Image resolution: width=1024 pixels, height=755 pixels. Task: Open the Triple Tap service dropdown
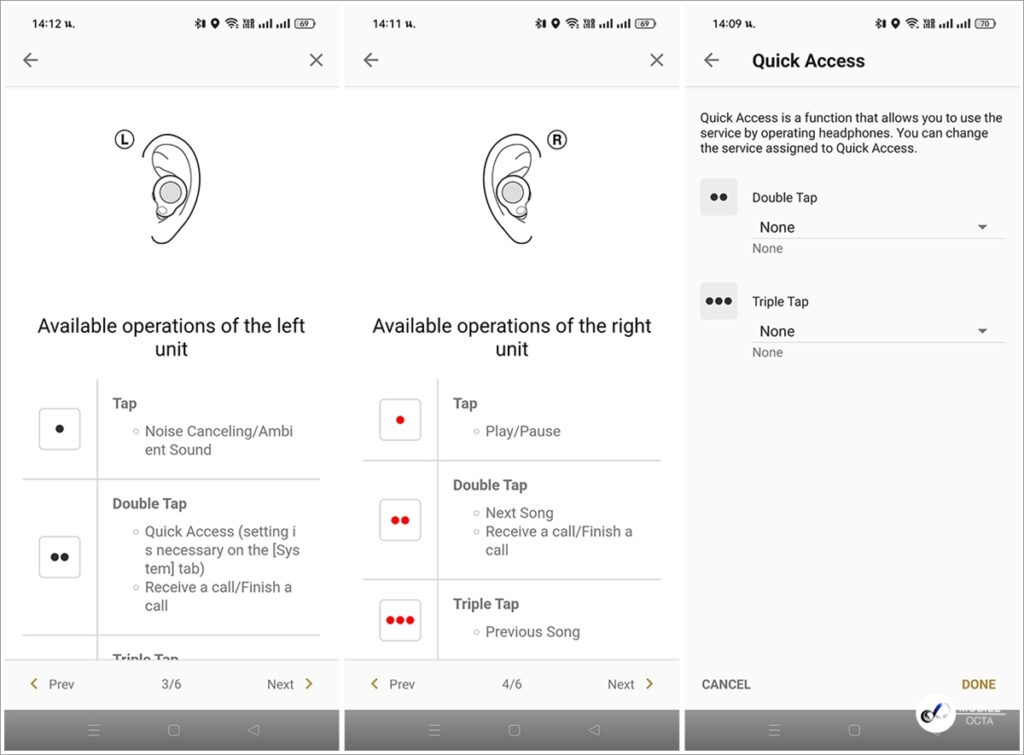878,331
